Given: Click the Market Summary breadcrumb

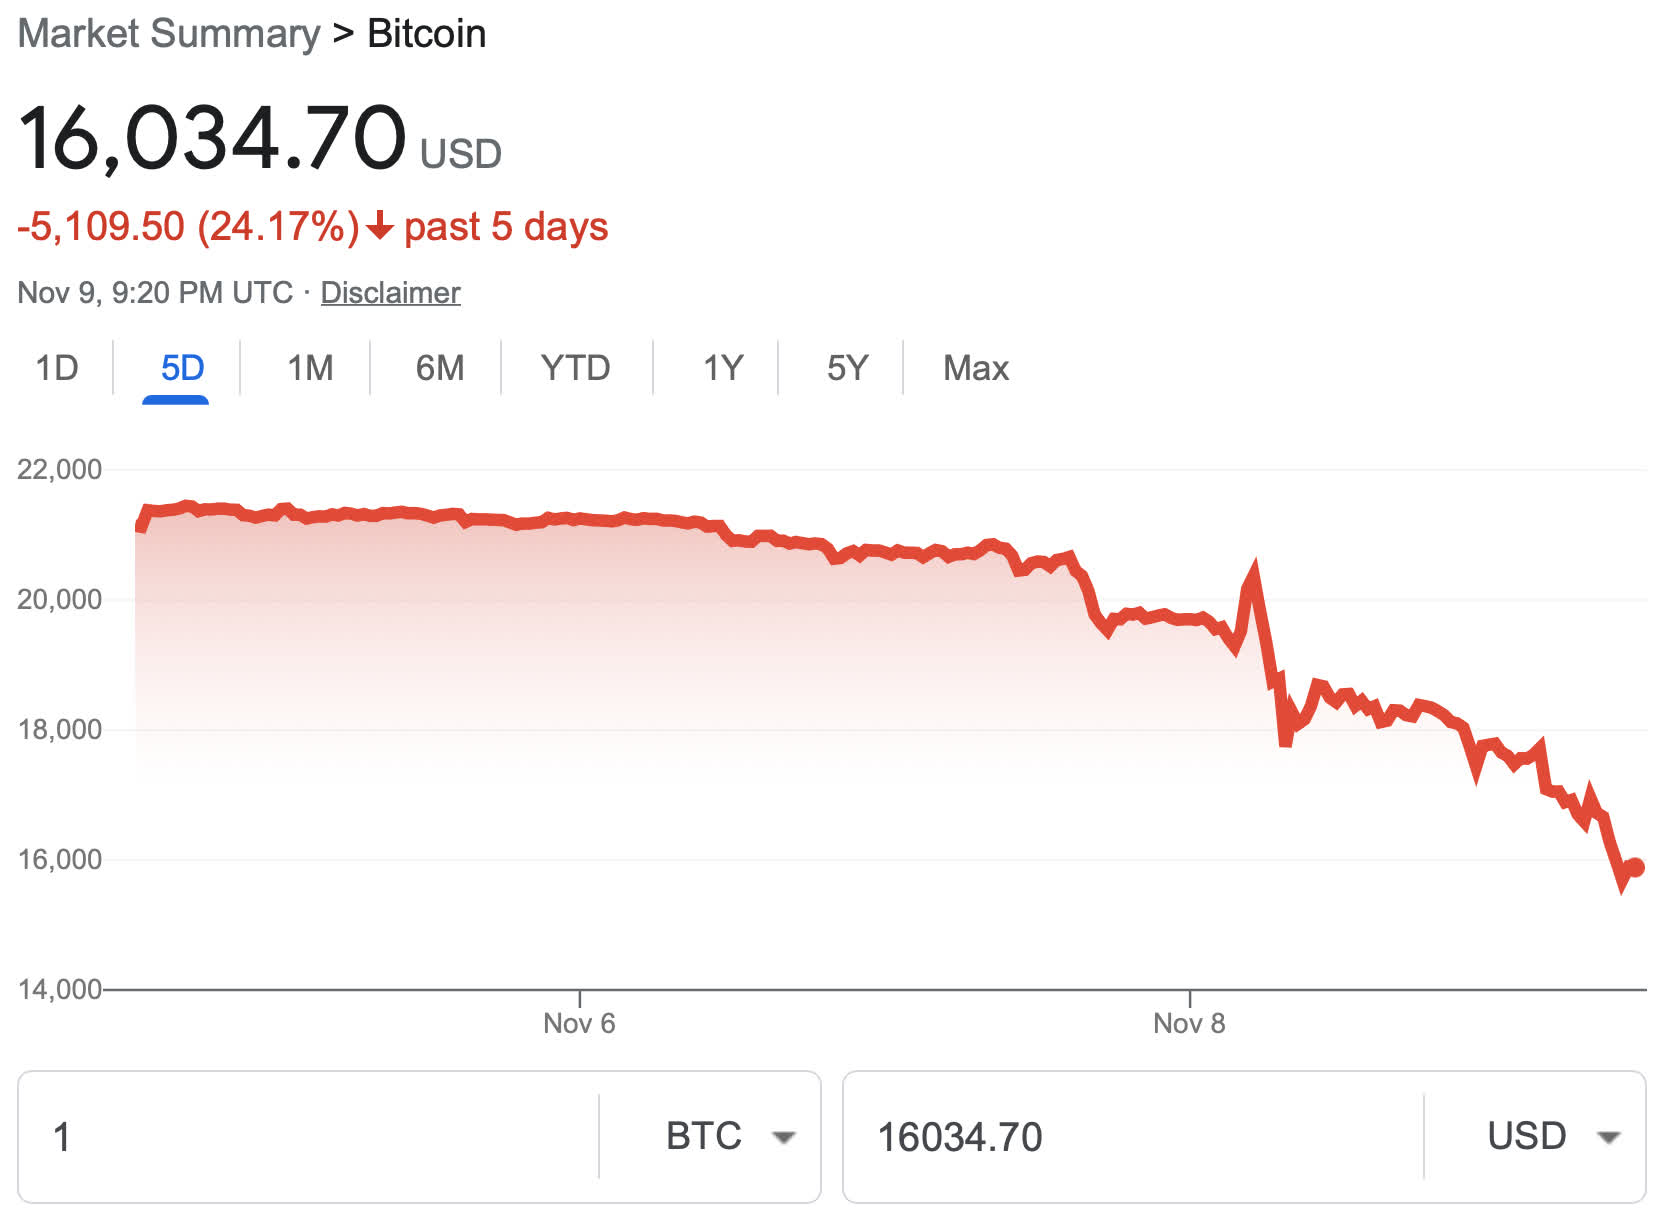Looking at the screenshot, I should coord(169,34).
